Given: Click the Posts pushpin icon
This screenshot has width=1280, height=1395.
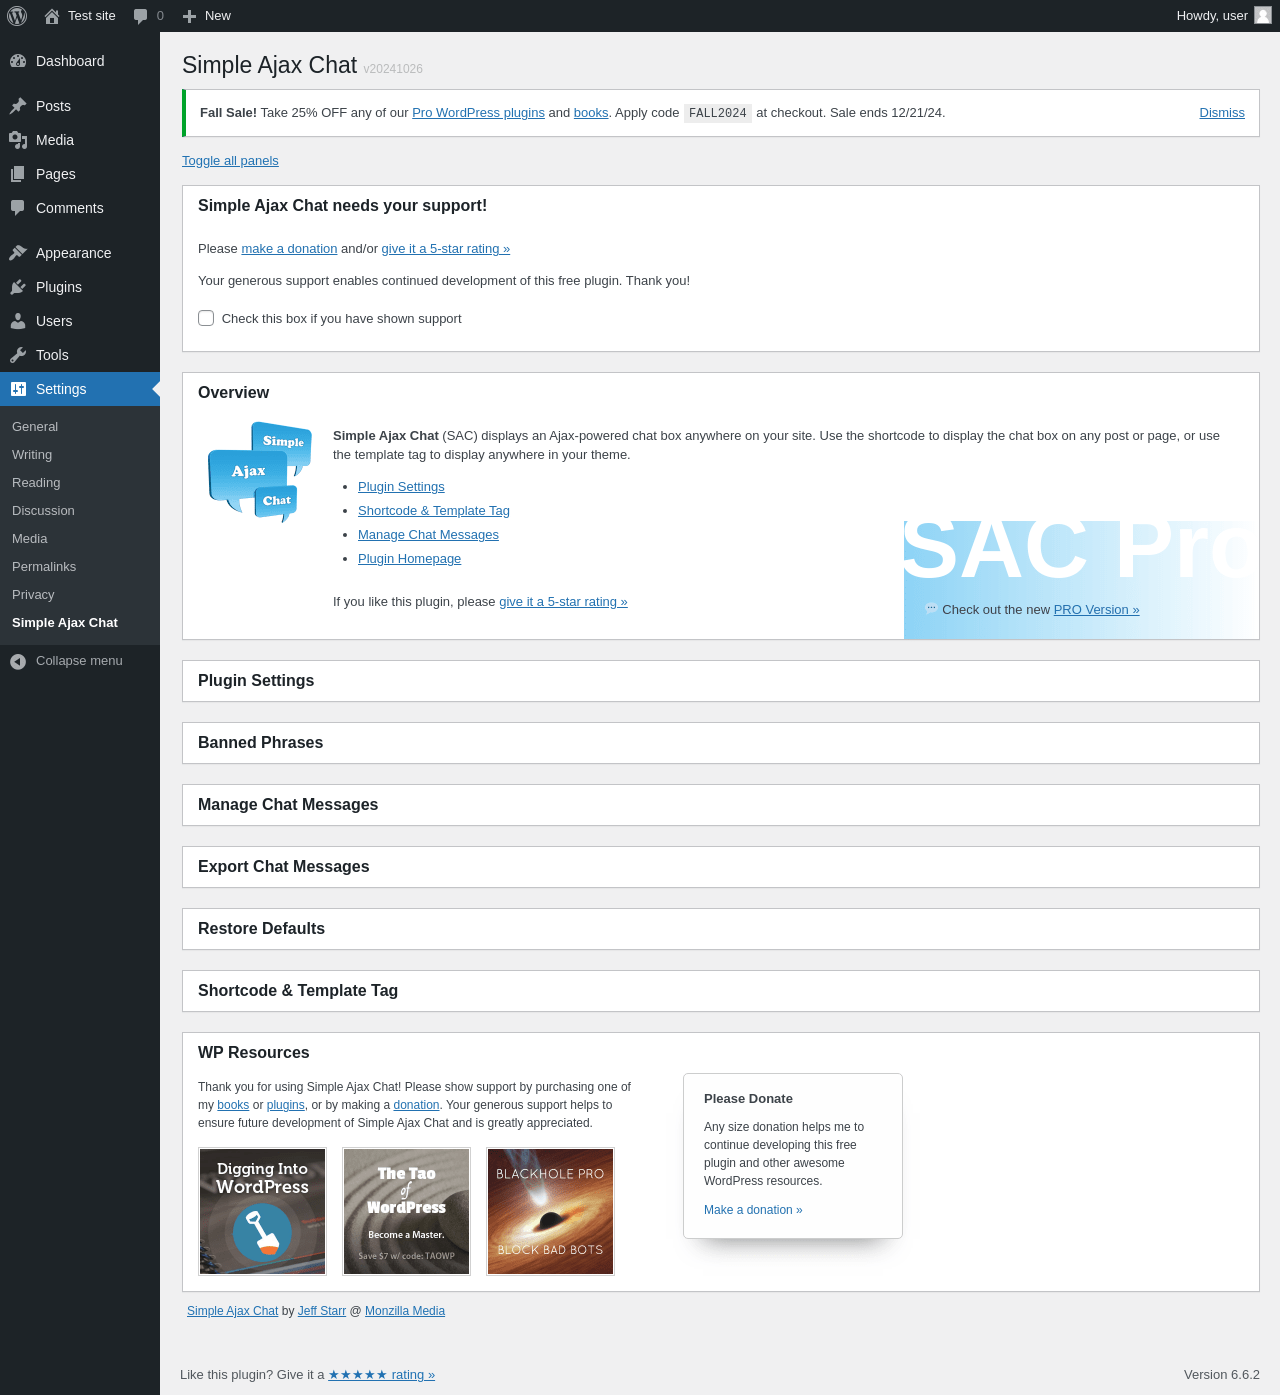Looking at the screenshot, I should tap(18, 106).
